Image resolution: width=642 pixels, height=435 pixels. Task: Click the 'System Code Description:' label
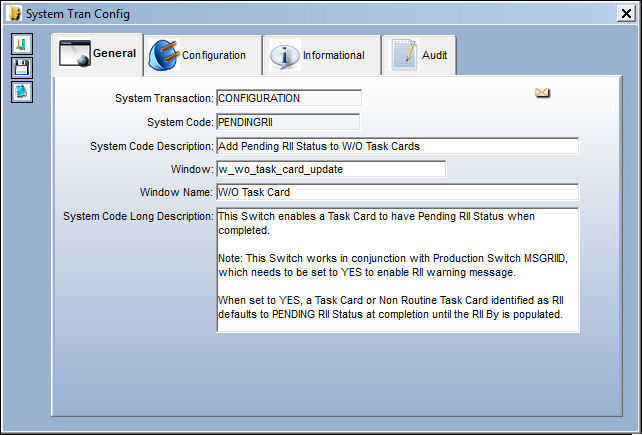(x=152, y=146)
